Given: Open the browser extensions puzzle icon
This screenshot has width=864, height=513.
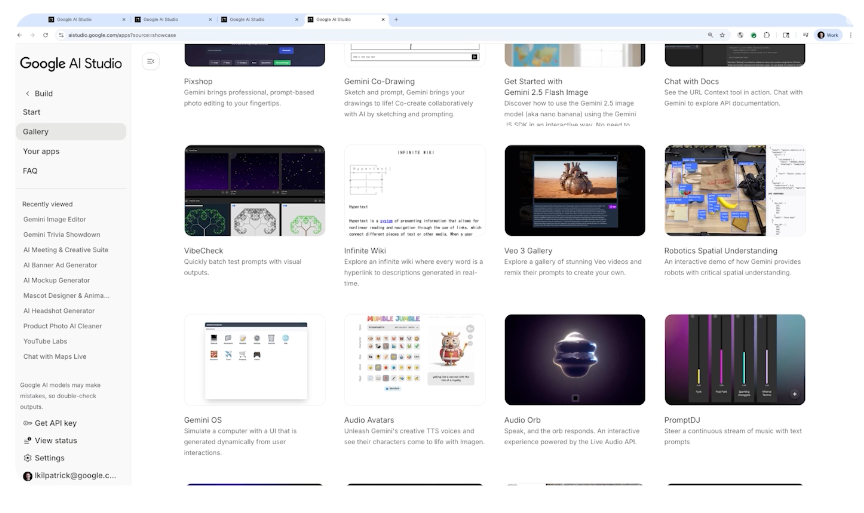Looking at the screenshot, I should (x=766, y=35).
